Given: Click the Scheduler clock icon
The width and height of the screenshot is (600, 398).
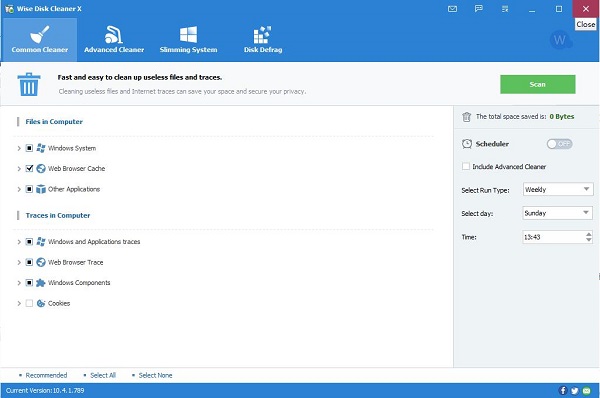Looking at the screenshot, I should (467, 144).
